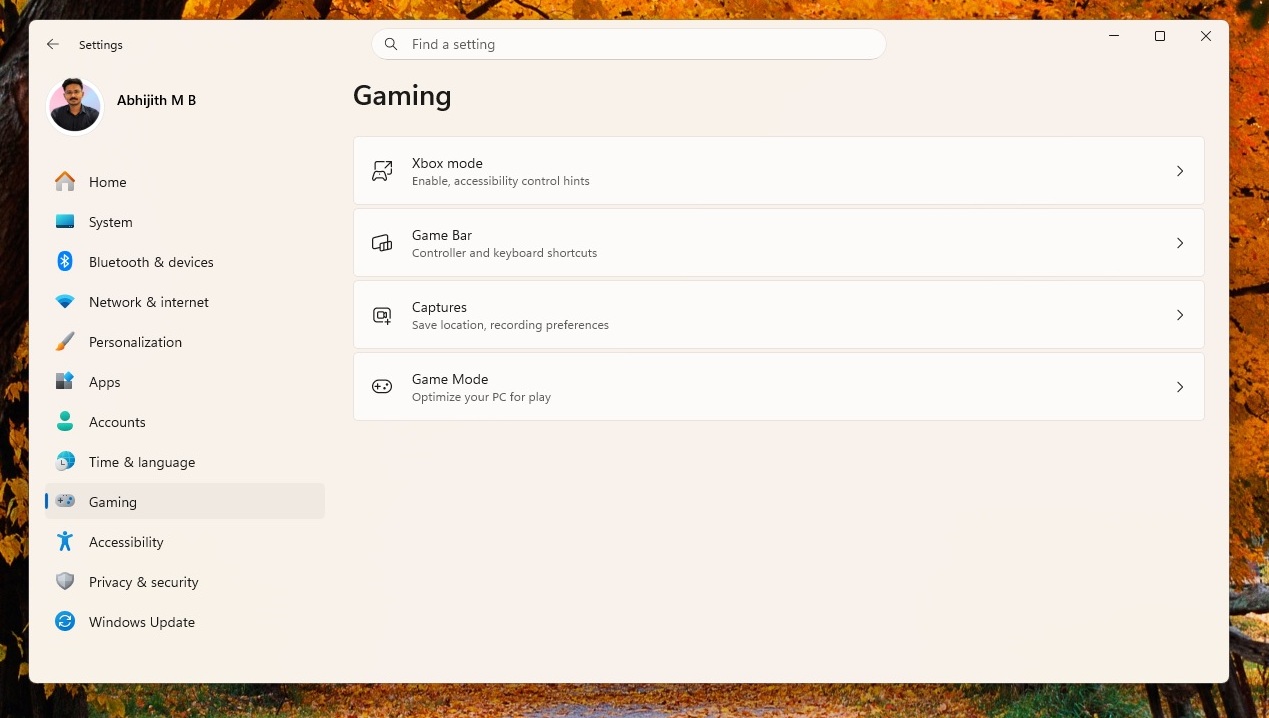Image resolution: width=1269 pixels, height=718 pixels.
Task: Open the Home settings page
Action: coord(185,182)
